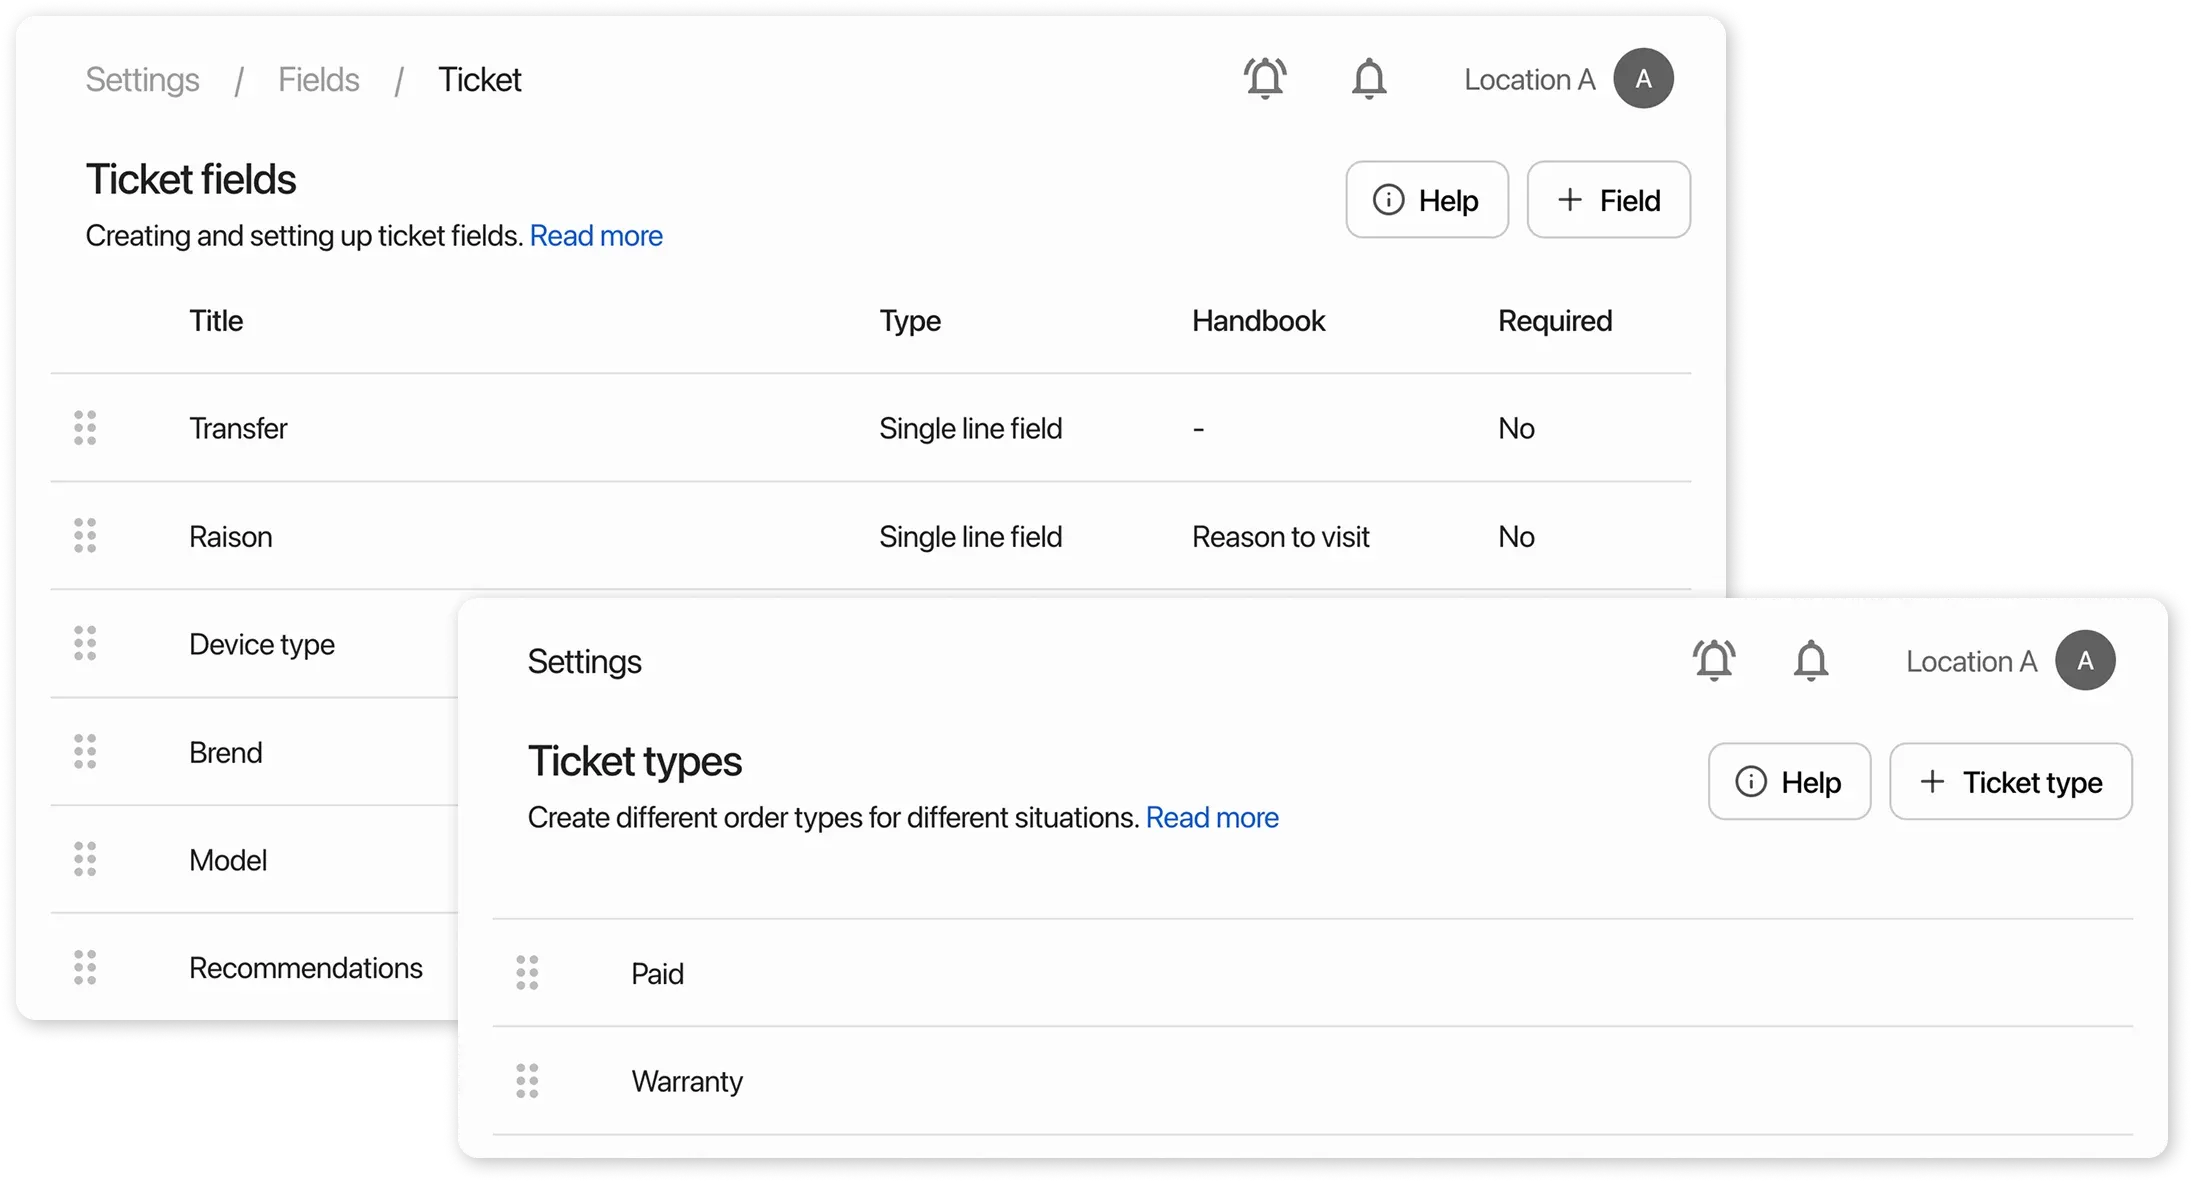2192x1182 pixels.
Task: Go to Fields via the breadcrumb
Action: coord(319,79)
